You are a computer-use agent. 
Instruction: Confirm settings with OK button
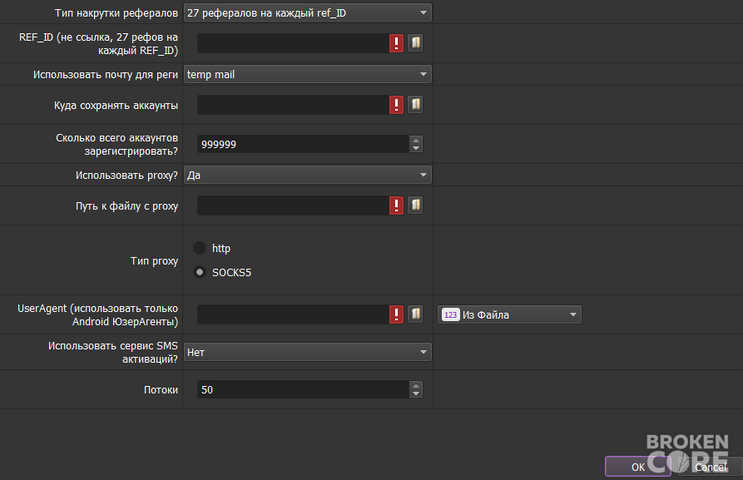click(638, 467)
